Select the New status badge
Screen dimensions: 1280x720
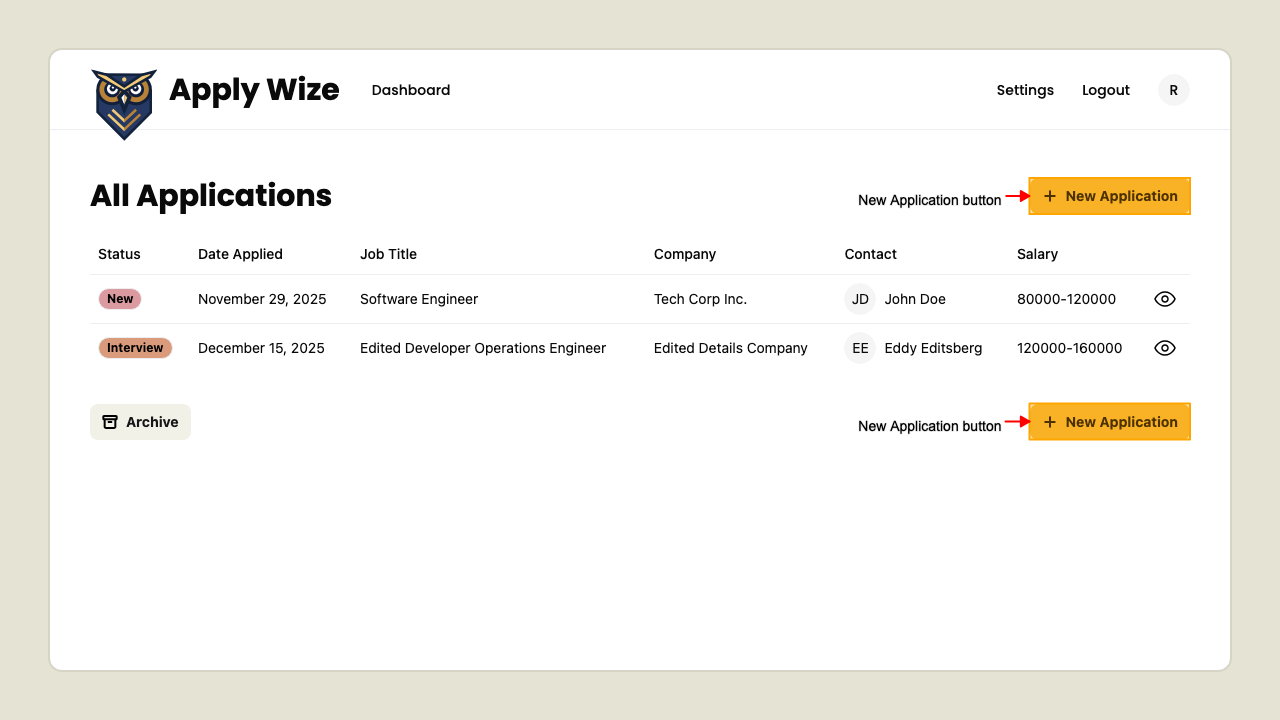click(x=119, y=298)
